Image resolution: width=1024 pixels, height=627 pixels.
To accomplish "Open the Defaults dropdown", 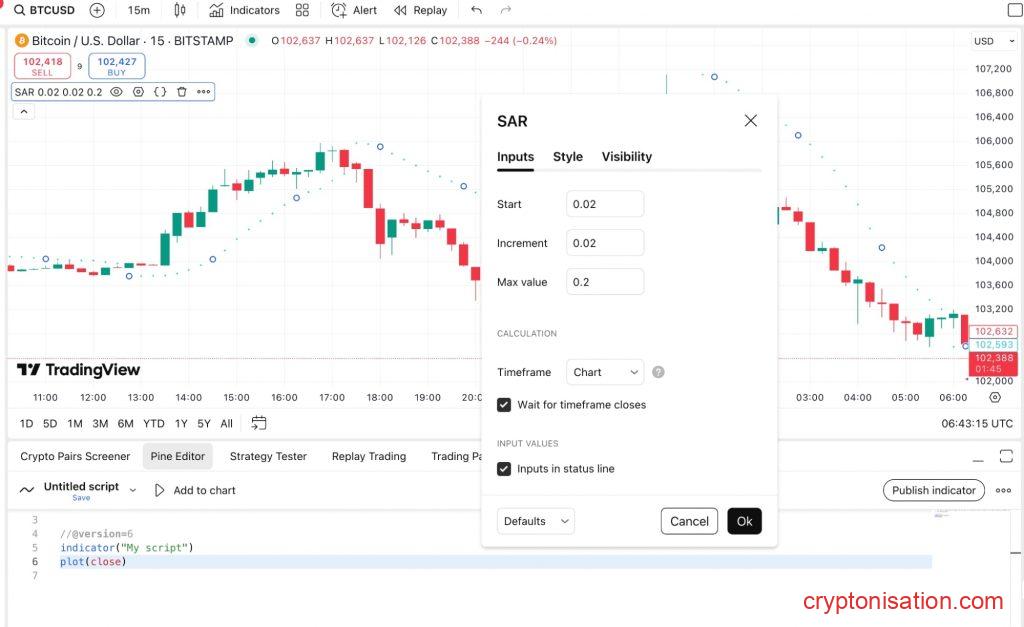I will click(536, 521).
